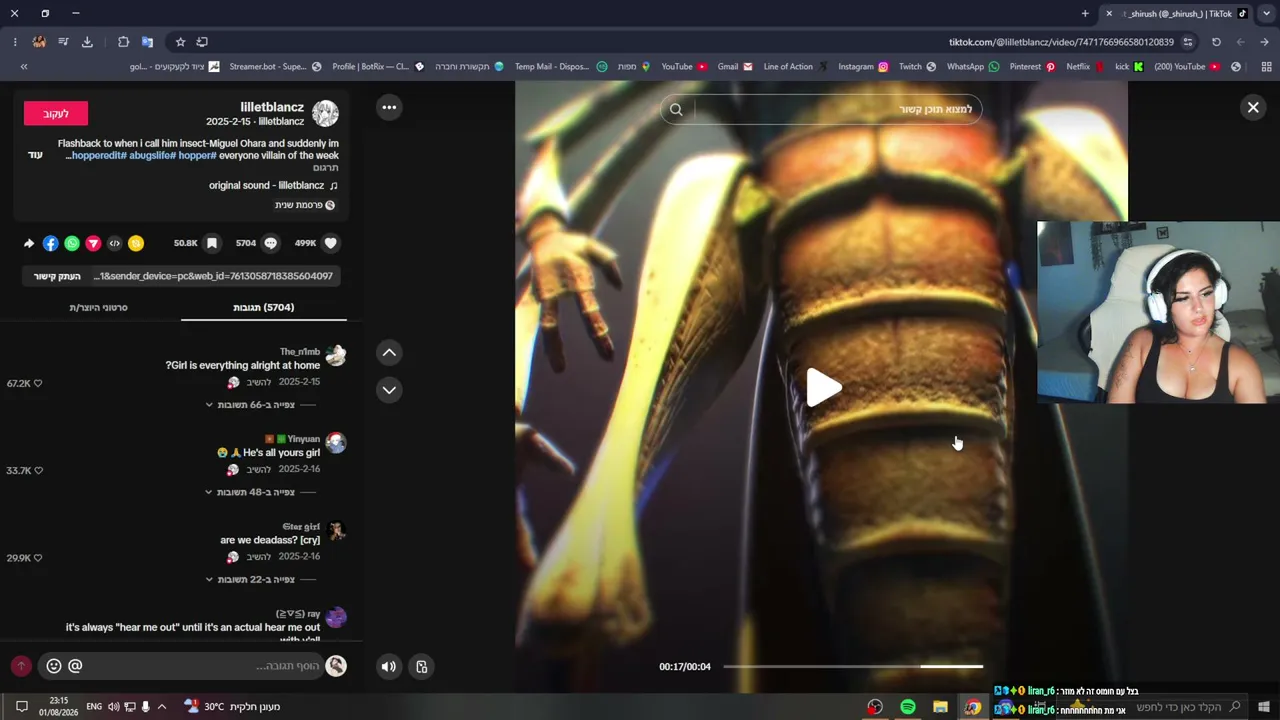Screen dimensions: 1280x720
Task: Open the Streamer.bot bookmark
Action: [275, 67]
